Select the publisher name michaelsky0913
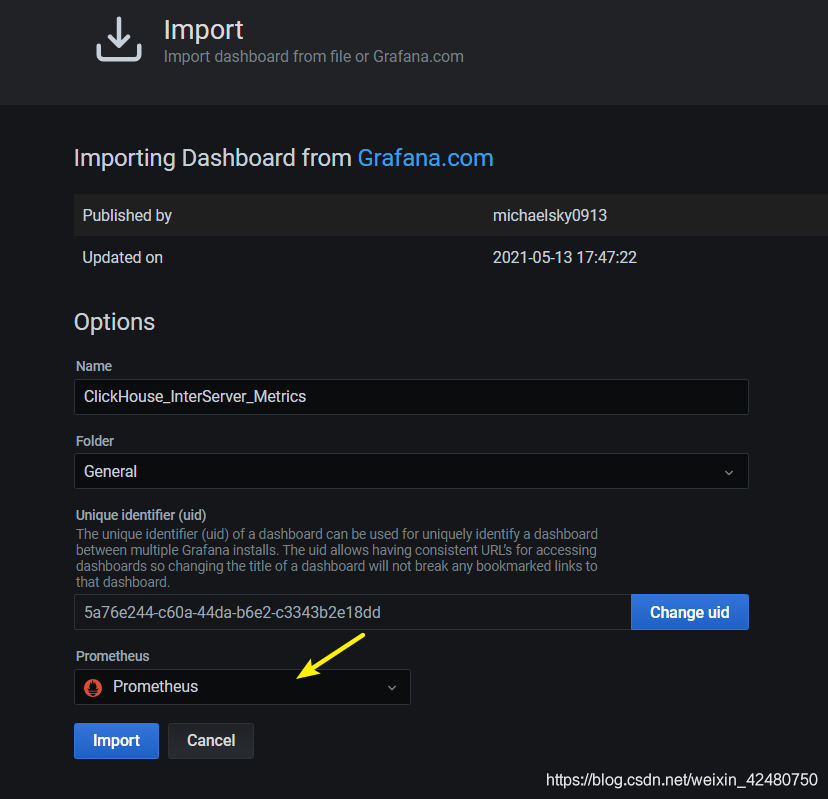The width and height of the screenshot is (828, 799). [550, 215]
